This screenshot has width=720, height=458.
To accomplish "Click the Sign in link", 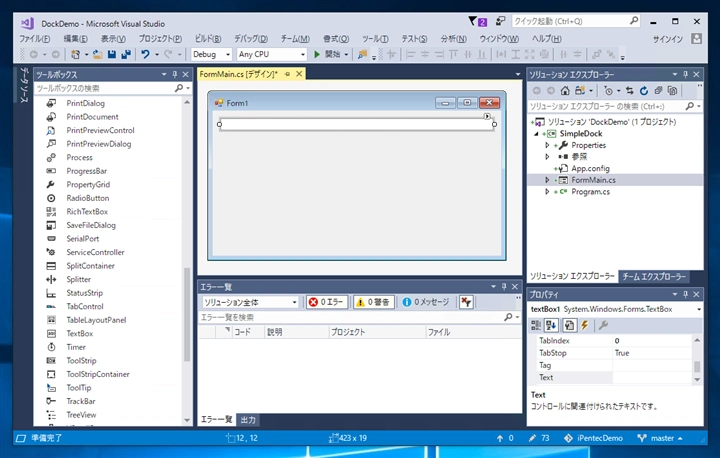I will [x=668, y=39].
